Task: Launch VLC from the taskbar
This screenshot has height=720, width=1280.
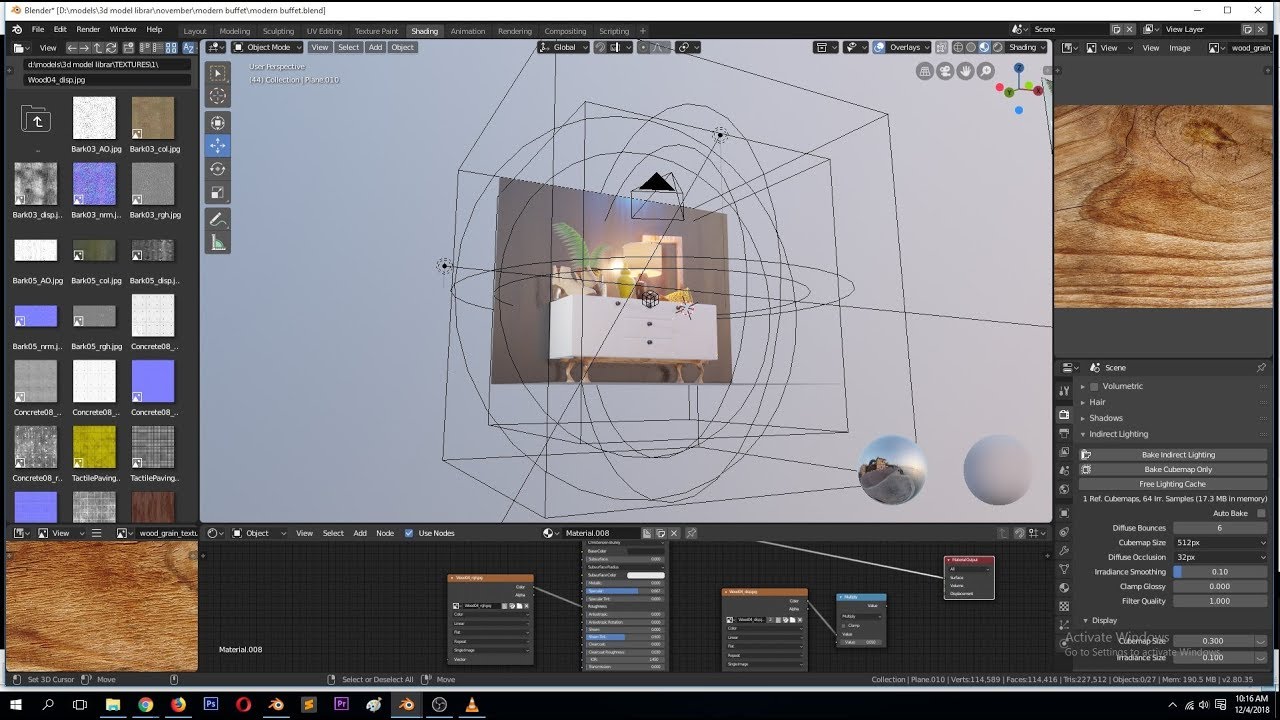Action: coord(472,705)
